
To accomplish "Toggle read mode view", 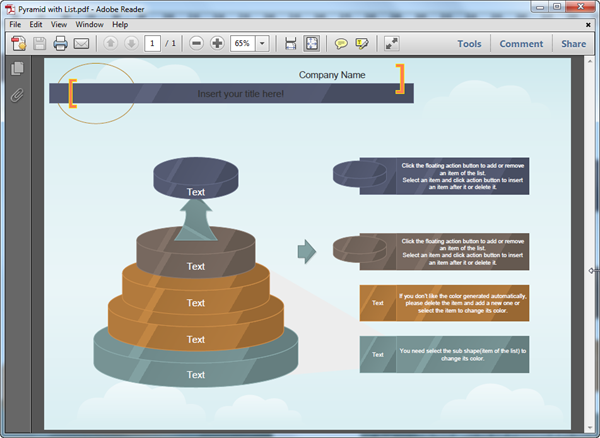I will pyautogui.click(x=390, y=44).
